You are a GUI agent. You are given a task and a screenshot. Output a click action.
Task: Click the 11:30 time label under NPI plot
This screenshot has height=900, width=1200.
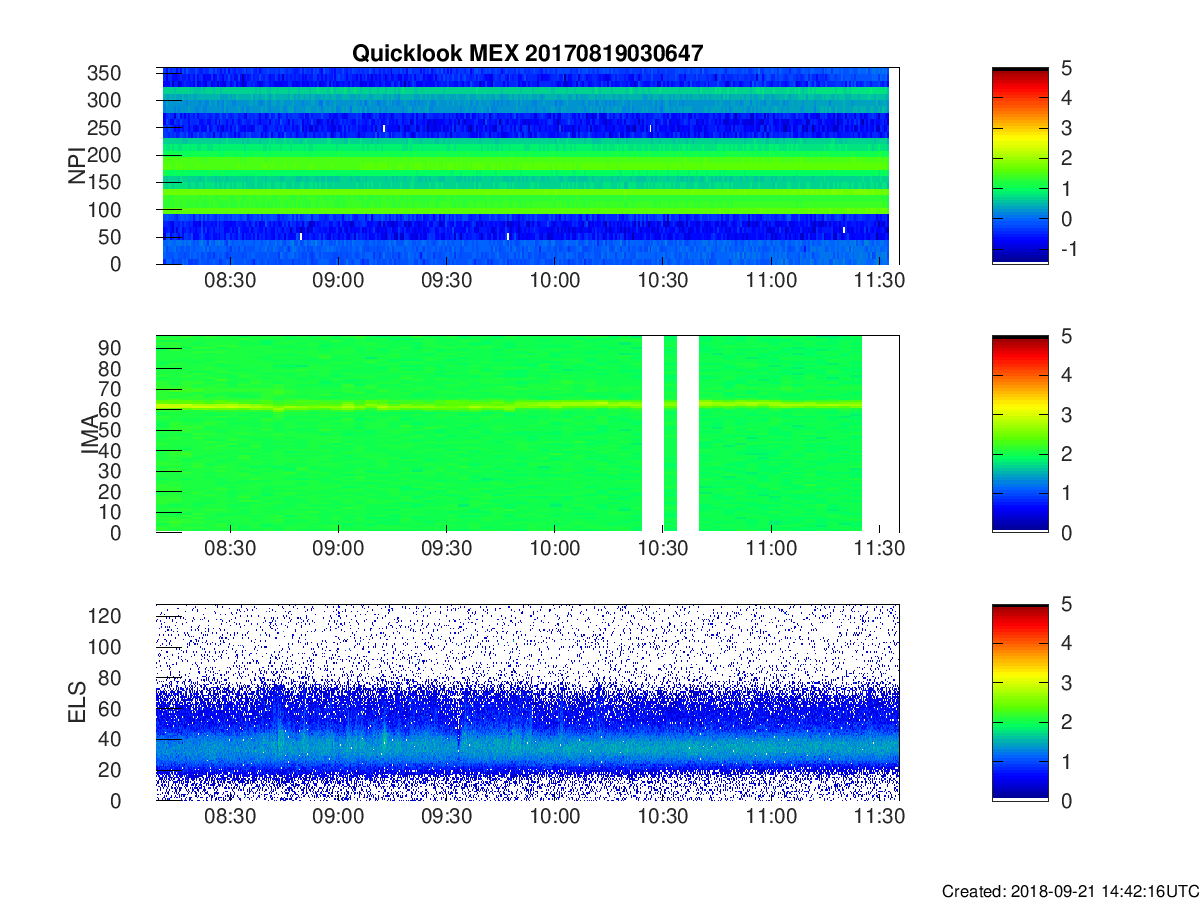tap(881, 282)
